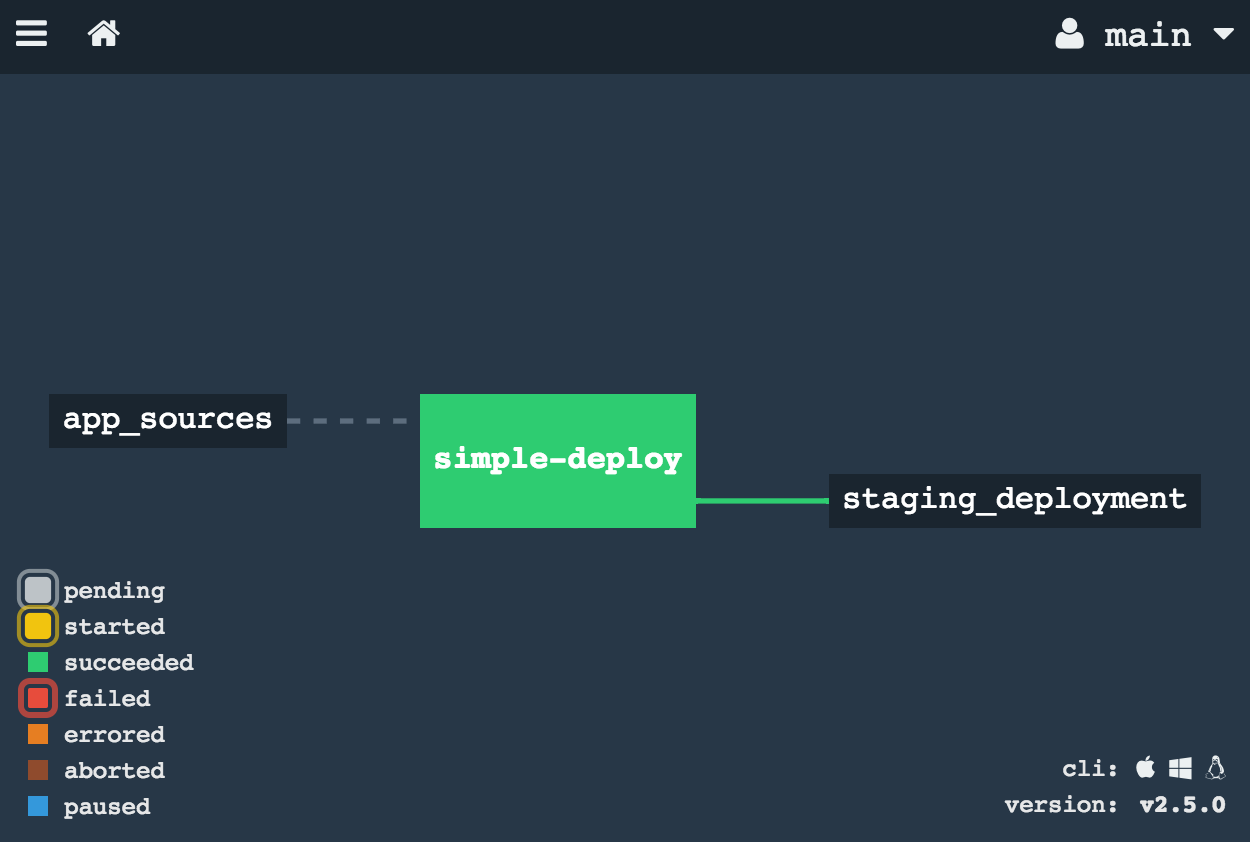Download the CLI for macOS

pyautogui.click(x=1144, y=768)
